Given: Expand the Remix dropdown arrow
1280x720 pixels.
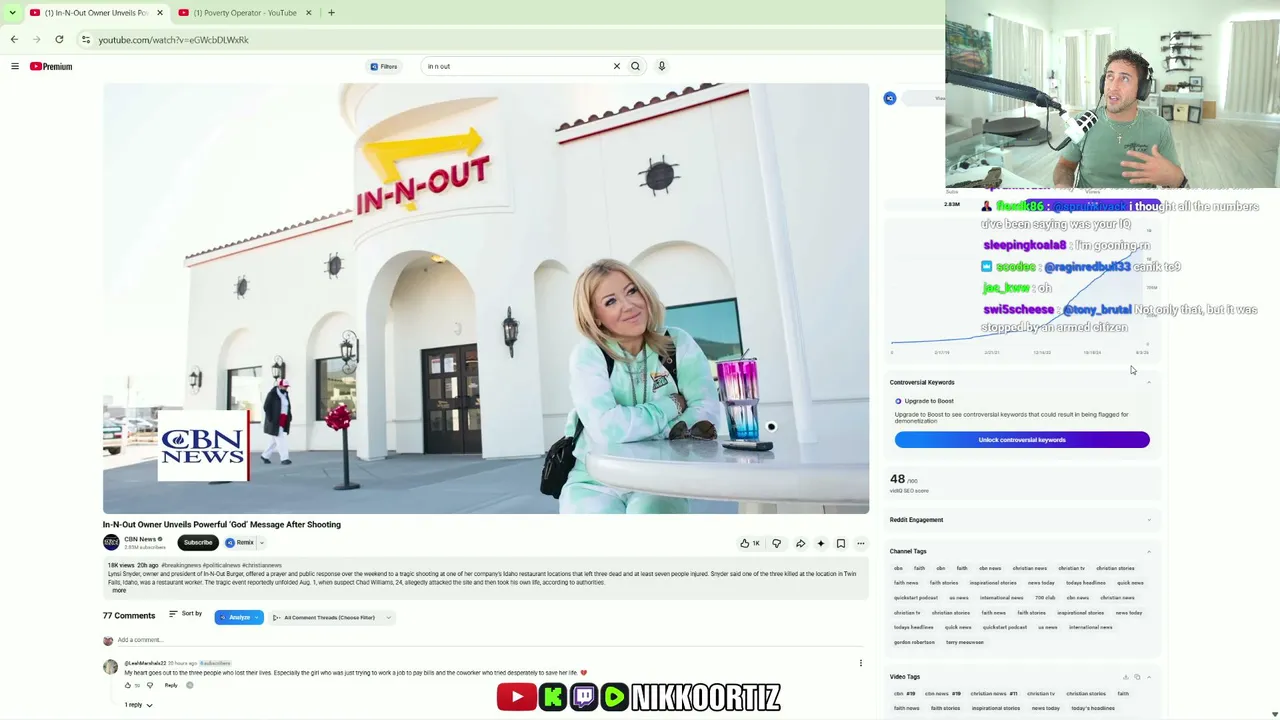Looking at the screenshot, I should pyautogui.click(x=262, y=542).
